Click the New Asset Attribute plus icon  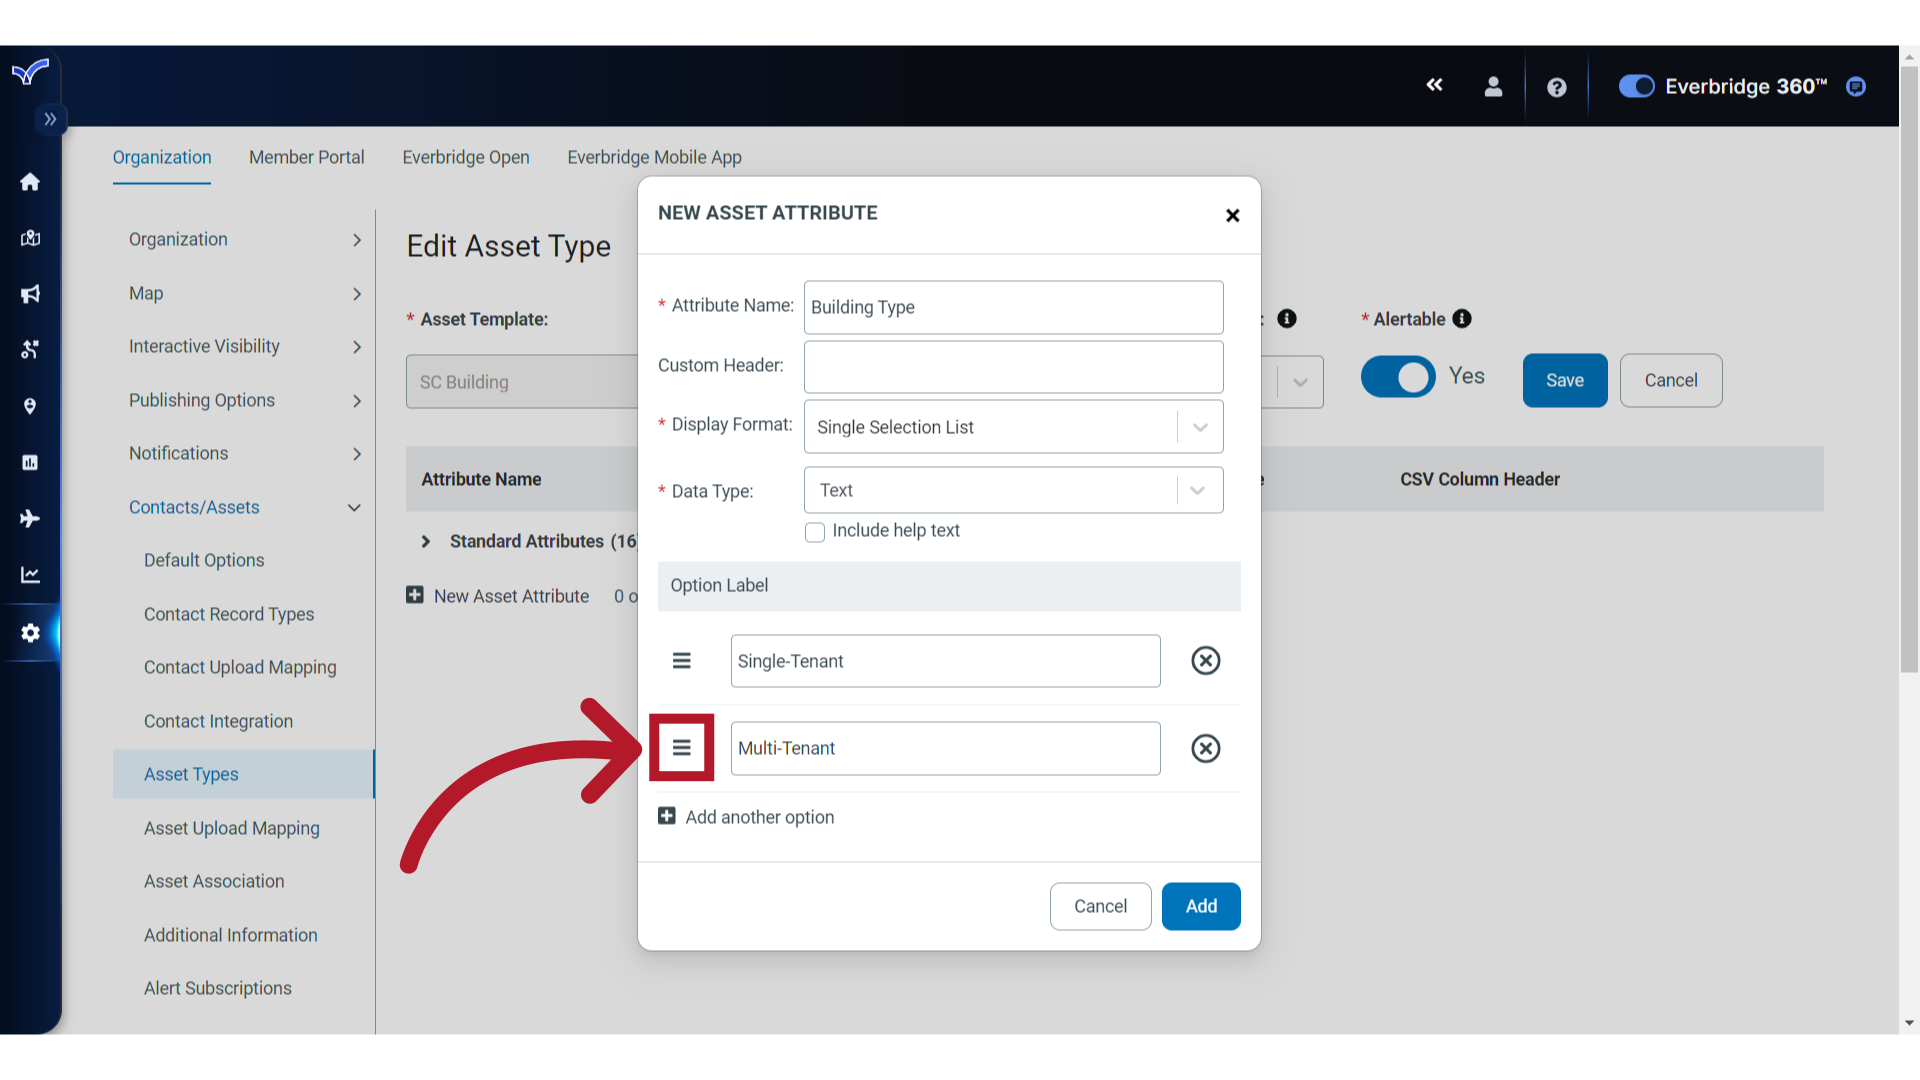pyautogui.click(x=415, y=595)
